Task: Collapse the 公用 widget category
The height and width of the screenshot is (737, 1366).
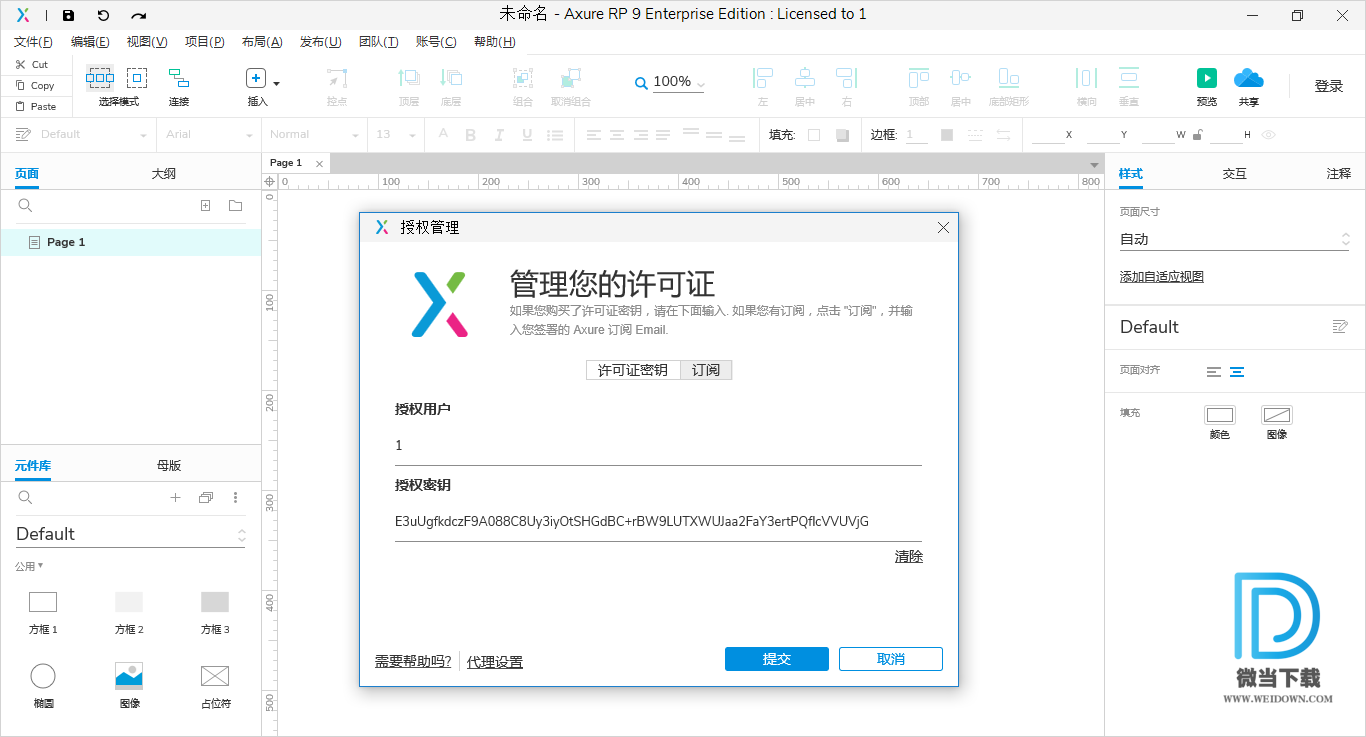Action: [x=29, y=566]
